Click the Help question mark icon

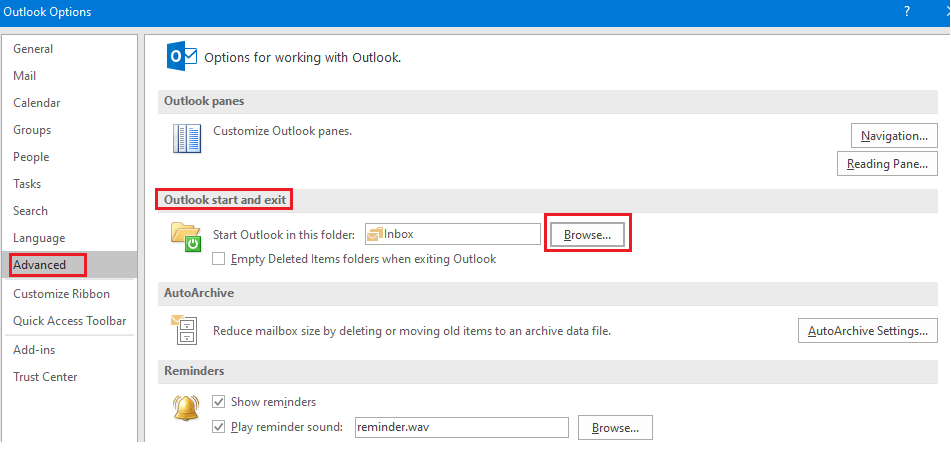coord(907,11)
